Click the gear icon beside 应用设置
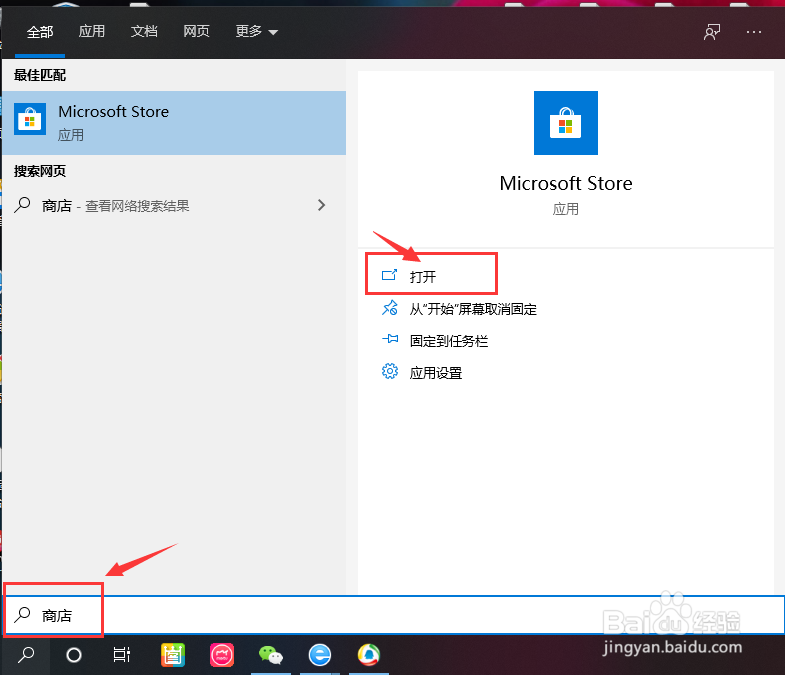Screen dimensions: 785x675 (x=389, y=372)
